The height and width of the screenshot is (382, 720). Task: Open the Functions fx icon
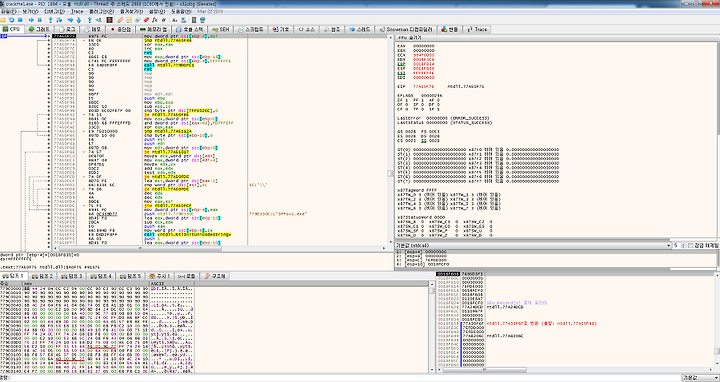point(155,20)
